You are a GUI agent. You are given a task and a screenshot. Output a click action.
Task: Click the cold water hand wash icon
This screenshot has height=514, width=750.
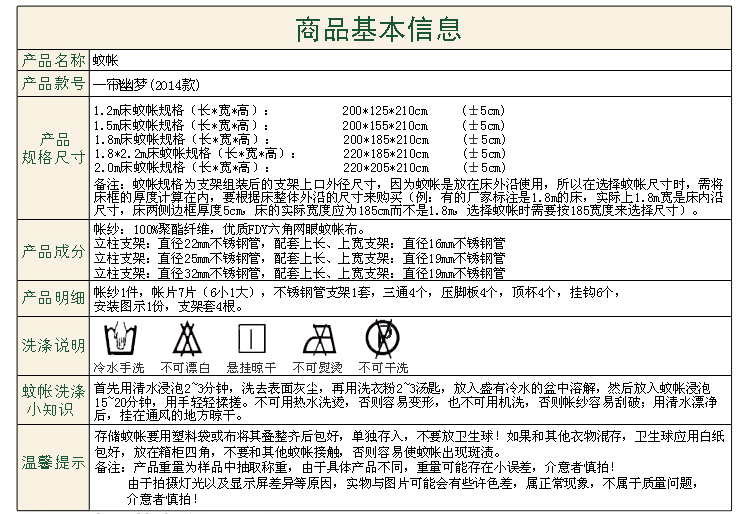coord(121,338)
